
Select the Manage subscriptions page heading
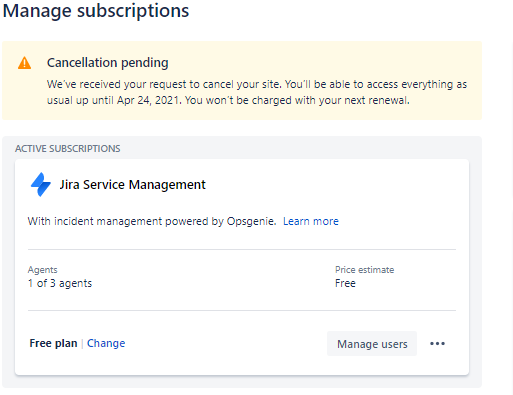click(96, 11)
